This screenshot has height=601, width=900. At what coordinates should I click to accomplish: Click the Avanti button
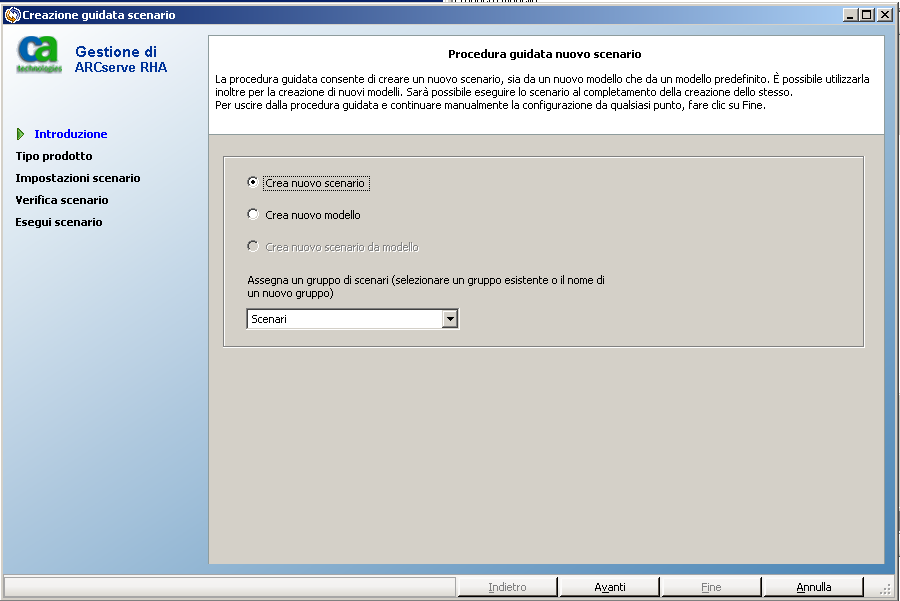(x=610, y=587)
